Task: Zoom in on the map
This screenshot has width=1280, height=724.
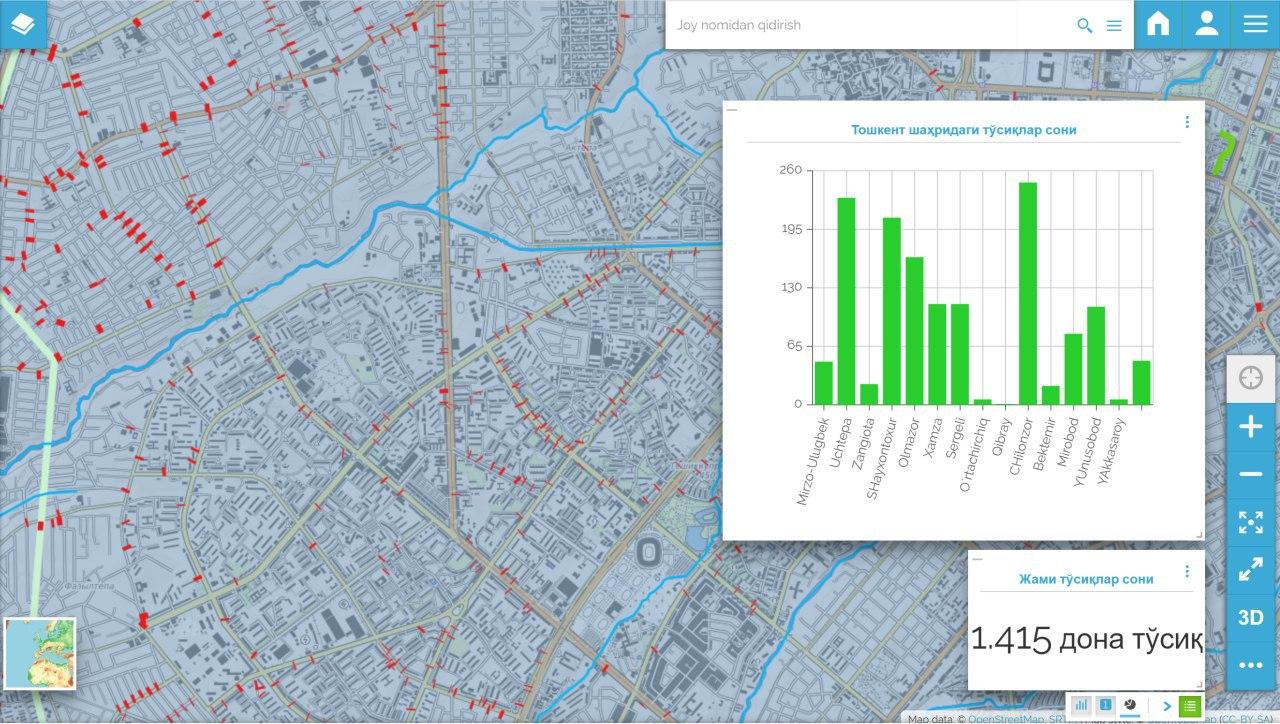Action: [1251, 427]
